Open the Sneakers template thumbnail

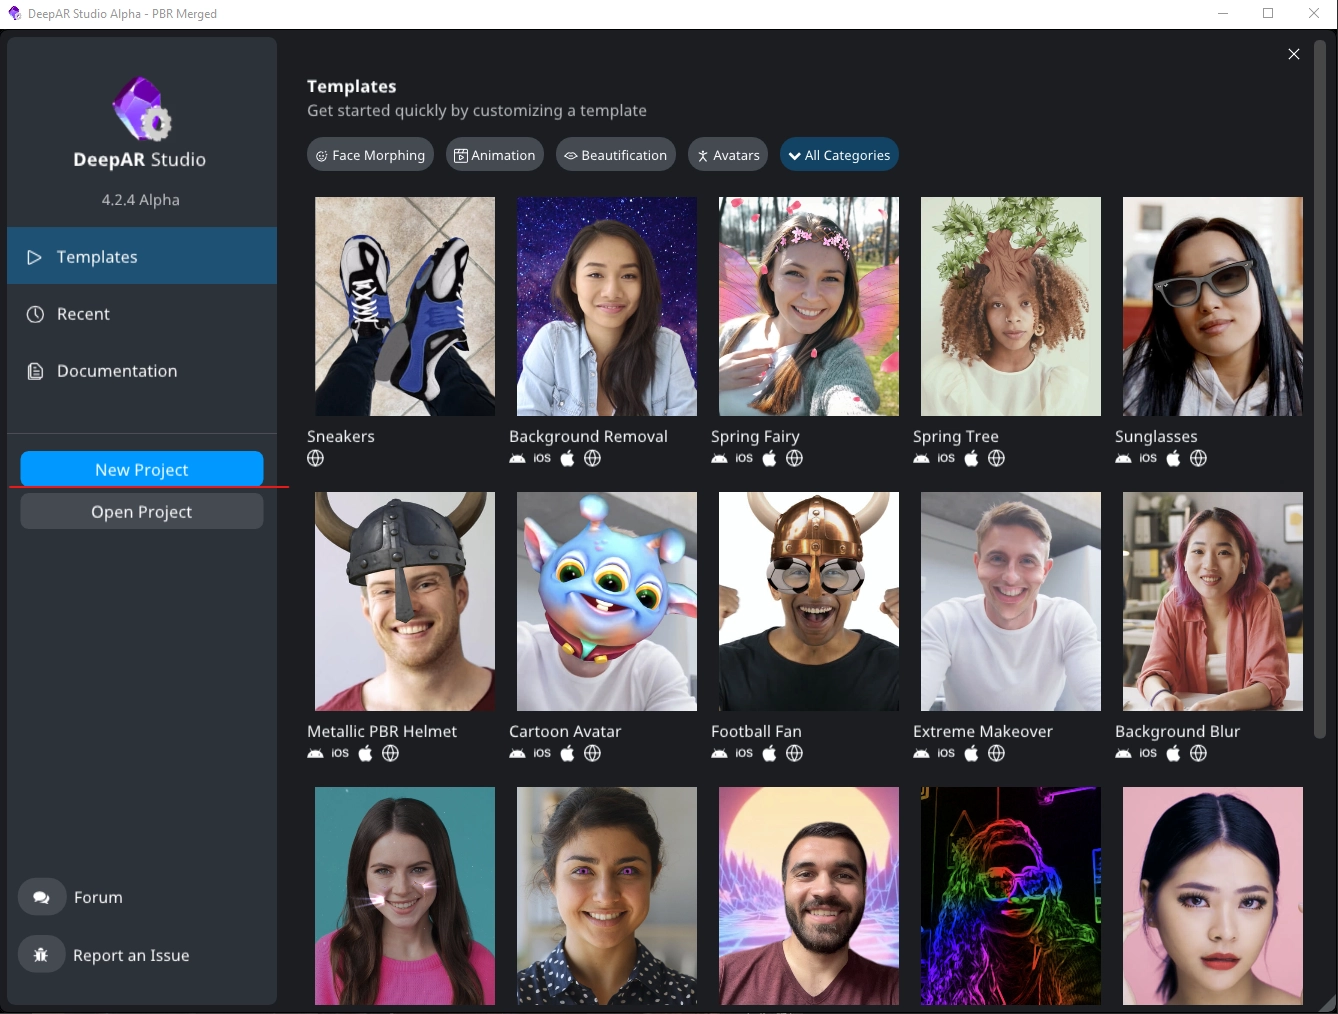click(x=405, y=306)
